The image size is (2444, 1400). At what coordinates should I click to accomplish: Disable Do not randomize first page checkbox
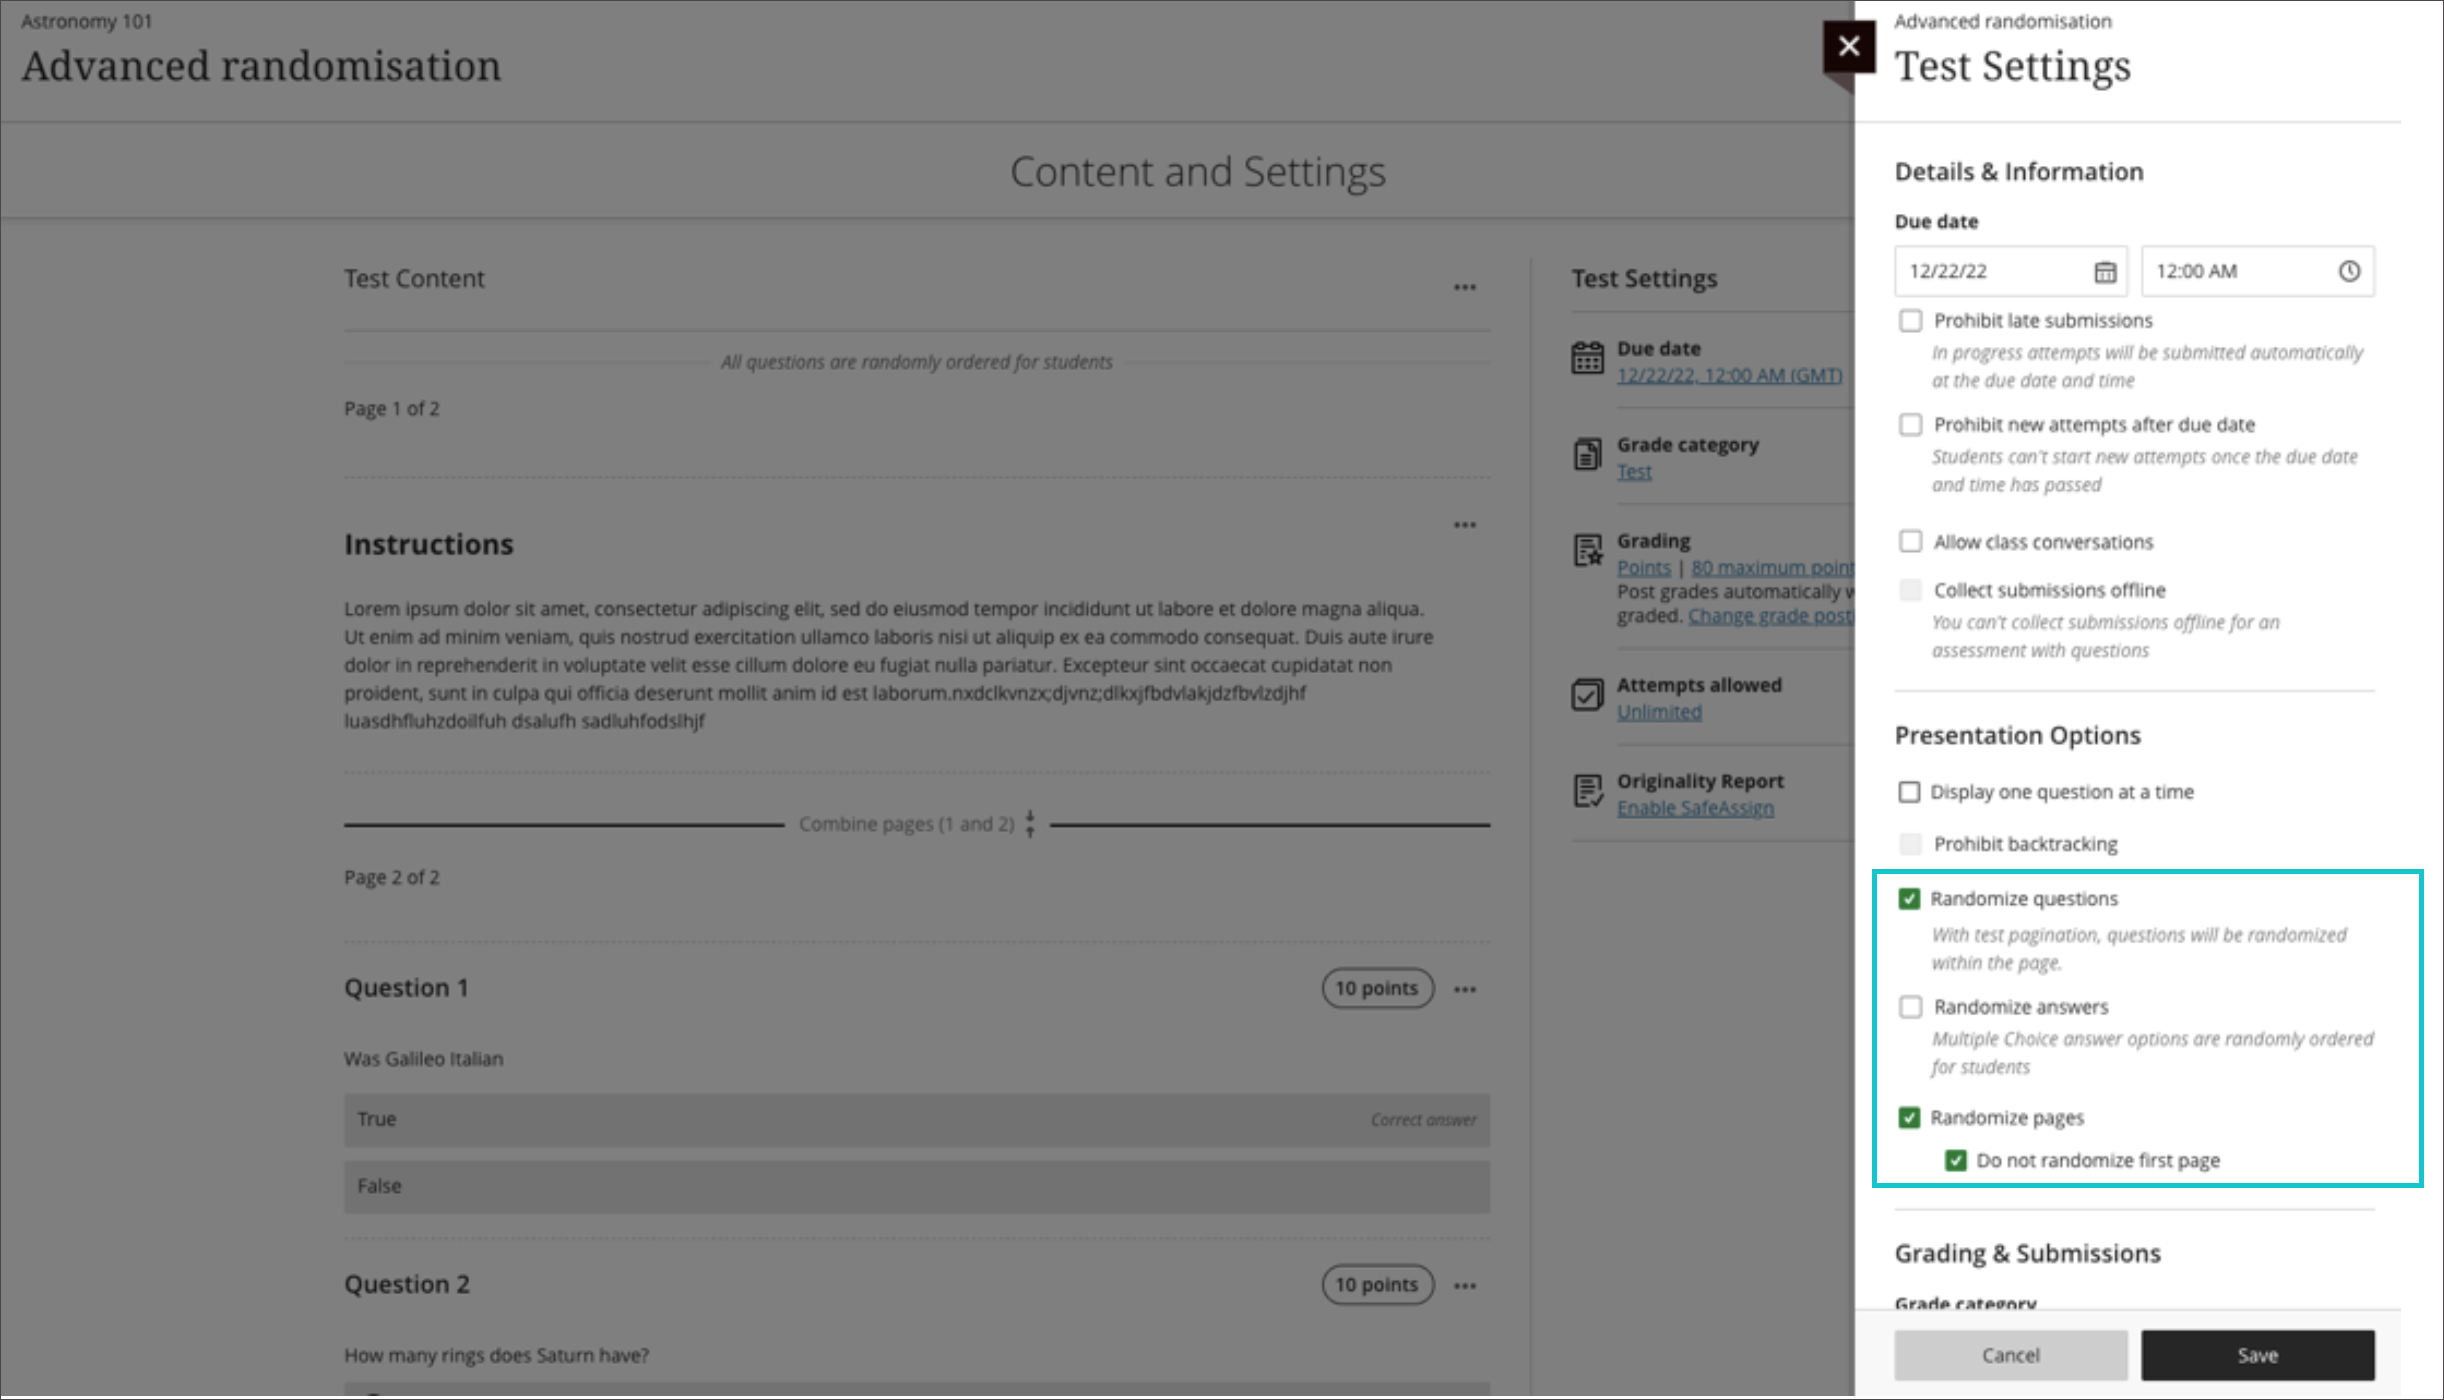[1954, 1160]
